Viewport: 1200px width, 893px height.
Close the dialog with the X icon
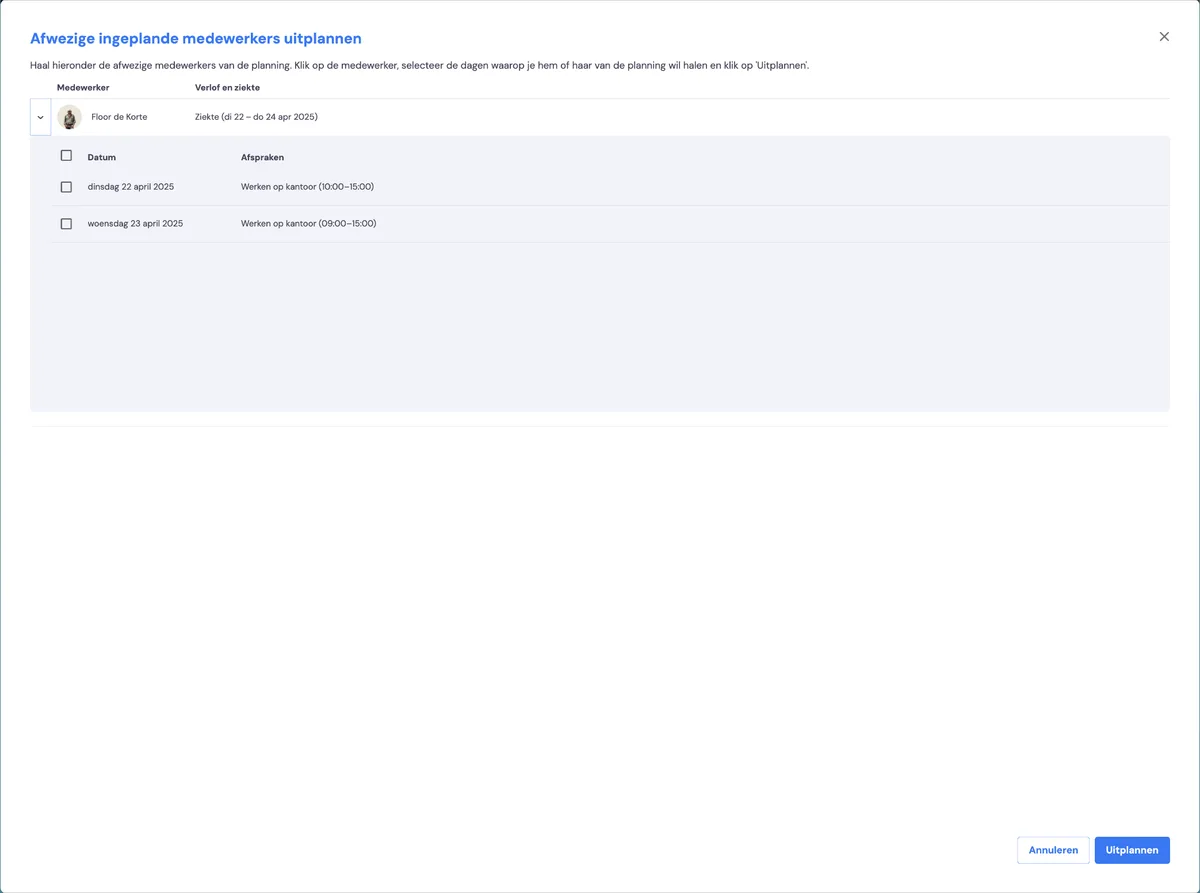point(1164,37)
